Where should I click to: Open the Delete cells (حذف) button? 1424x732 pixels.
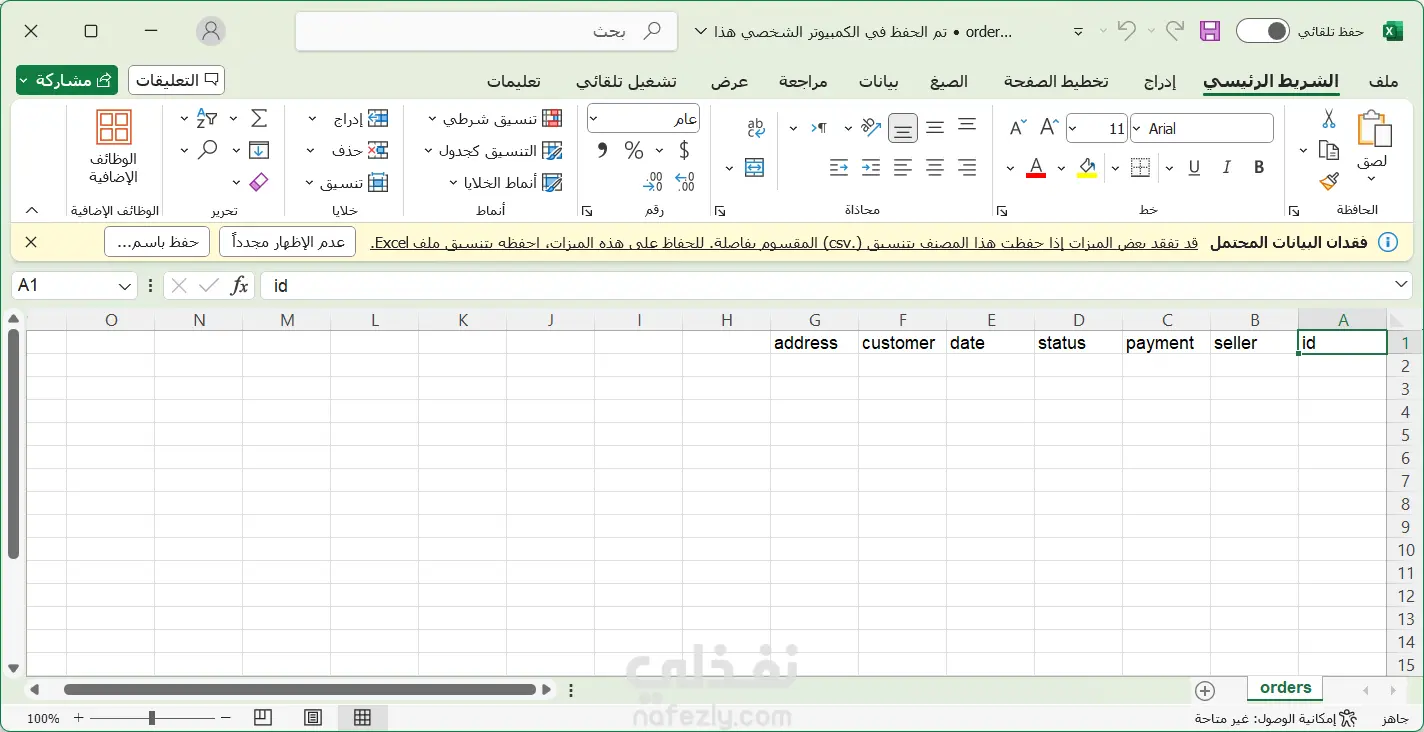point(349,151)
